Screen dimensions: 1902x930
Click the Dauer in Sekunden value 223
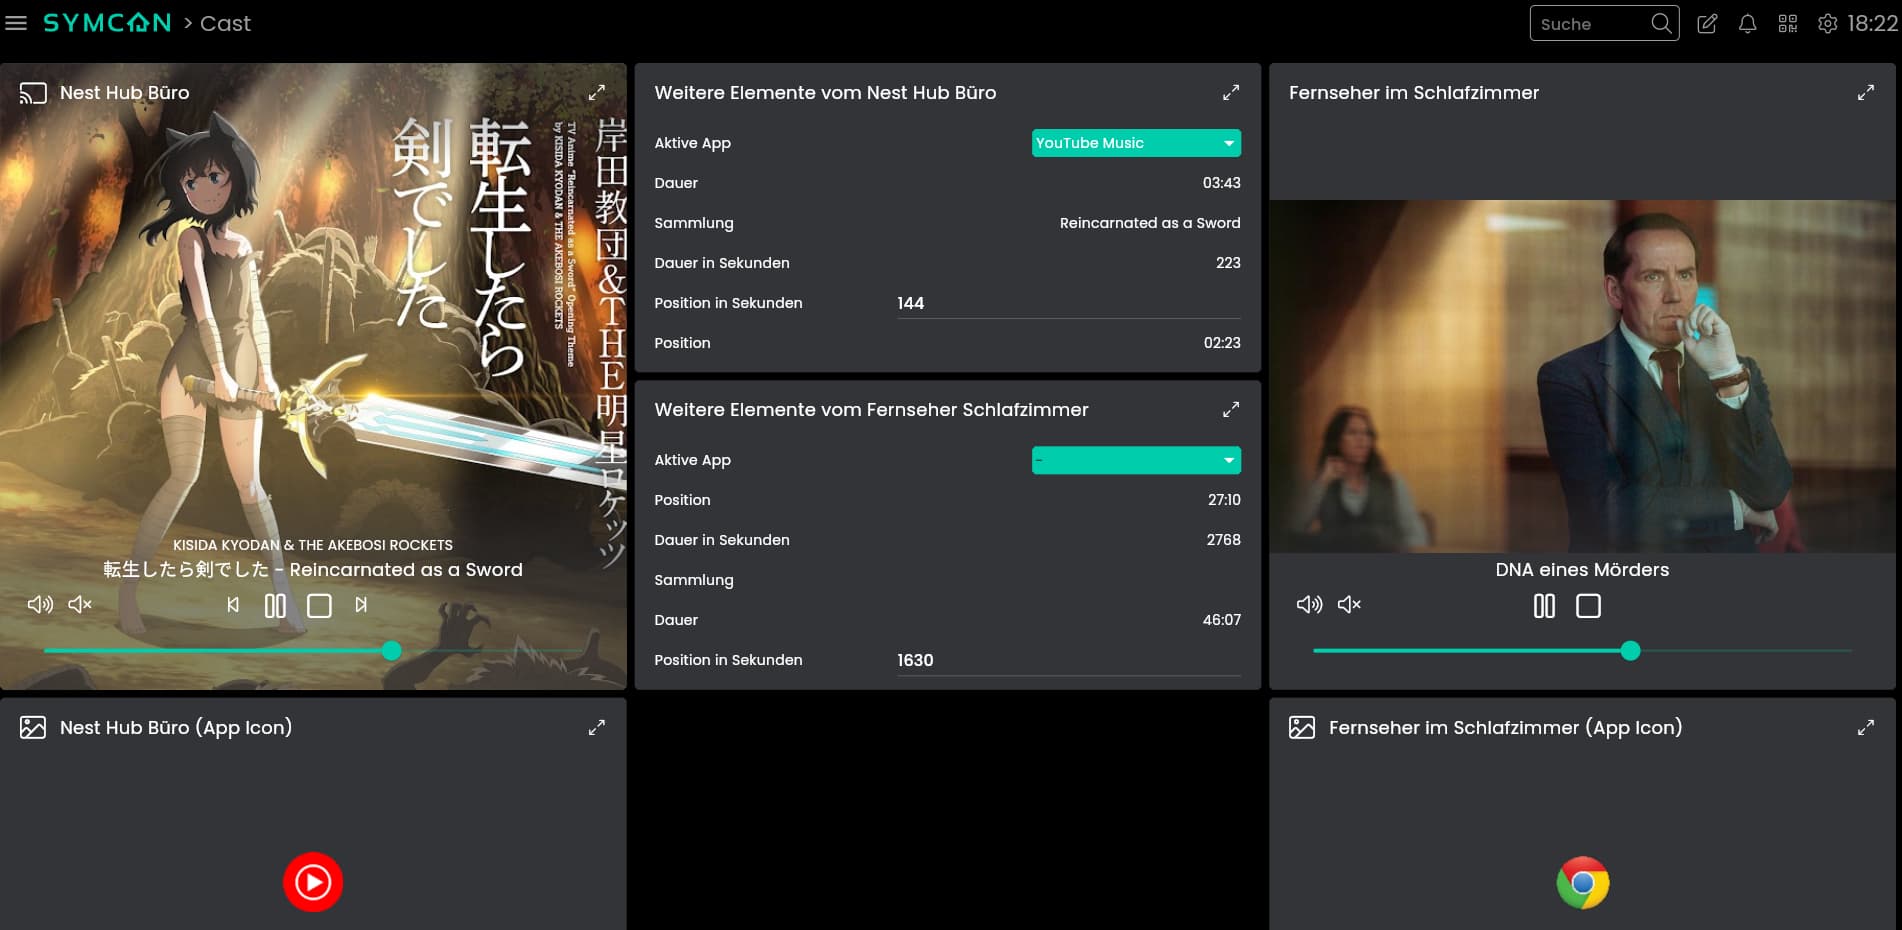click(x=1228, y=263)
